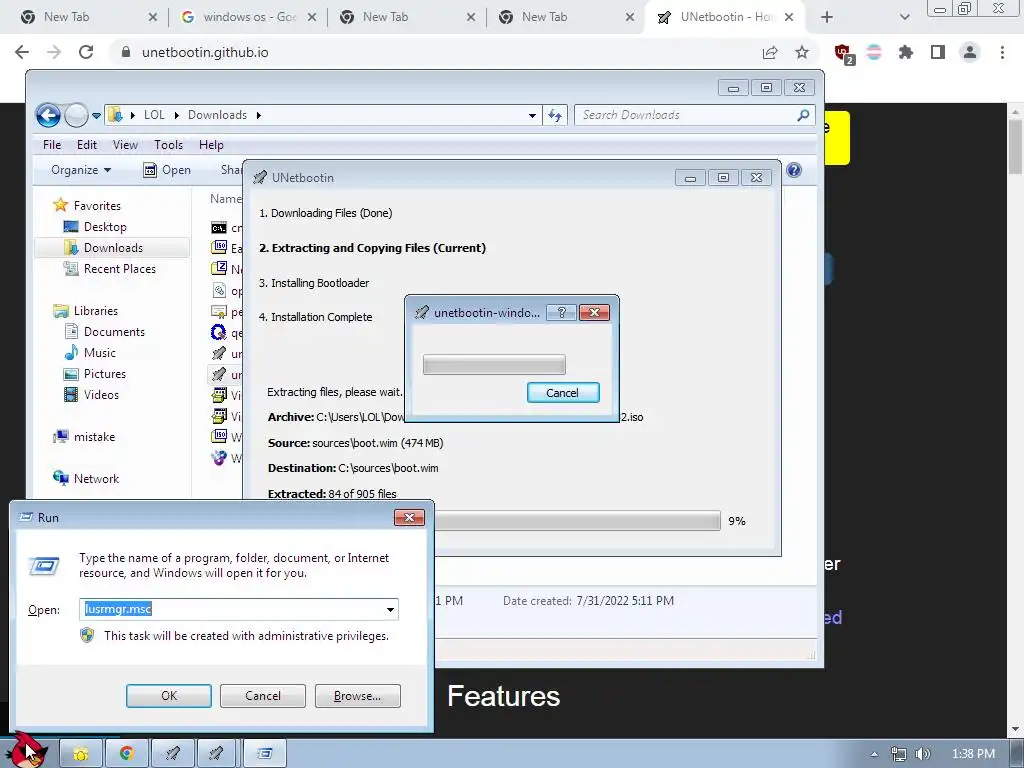Open the Explorer View menu

tap(125, 145)
